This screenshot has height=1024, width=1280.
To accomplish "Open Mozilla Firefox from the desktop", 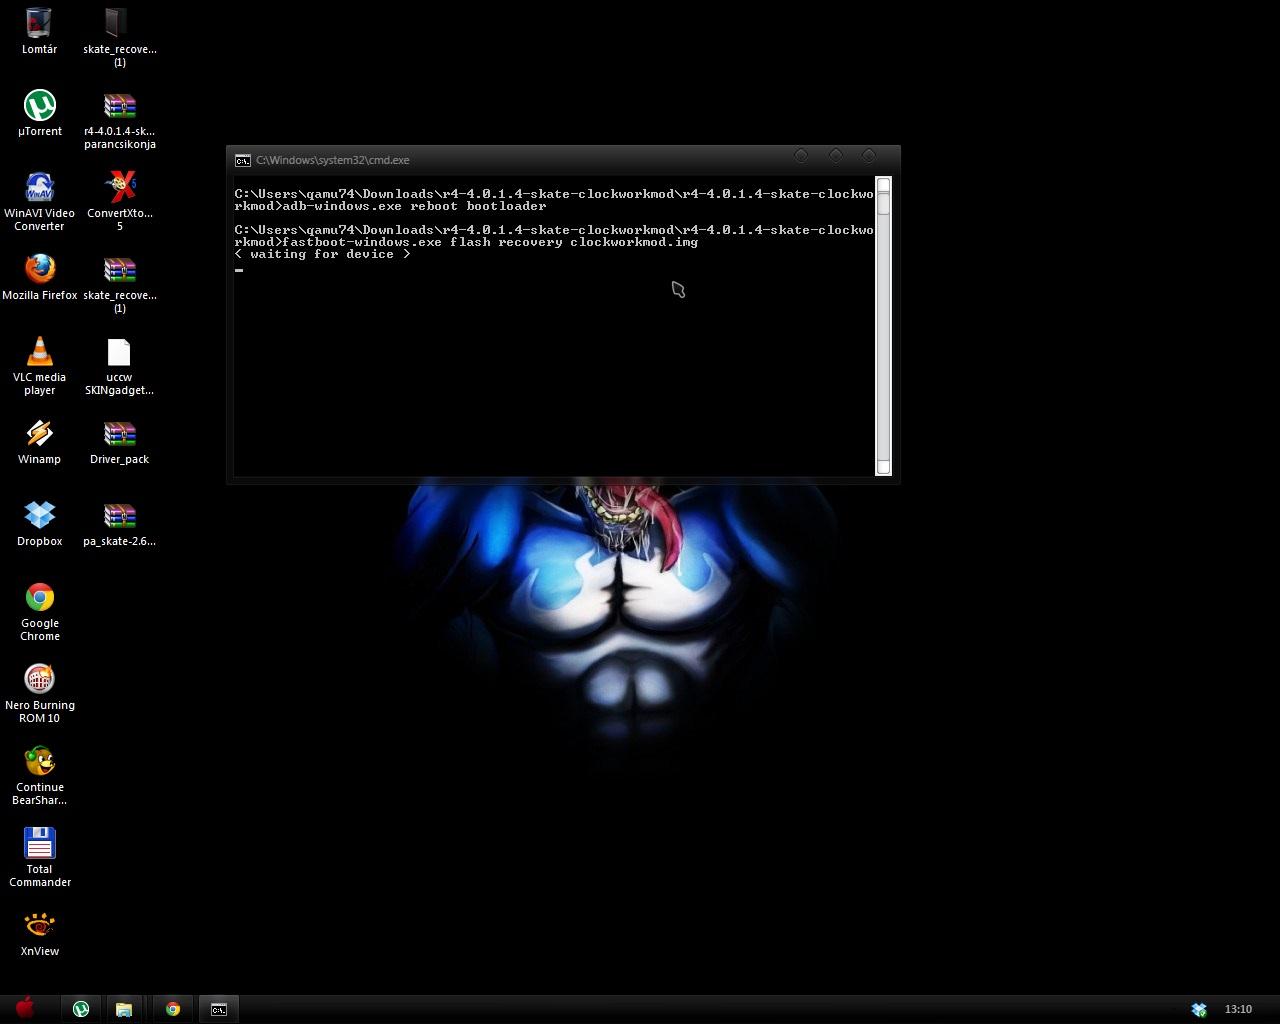I will [x=40, y=277].
